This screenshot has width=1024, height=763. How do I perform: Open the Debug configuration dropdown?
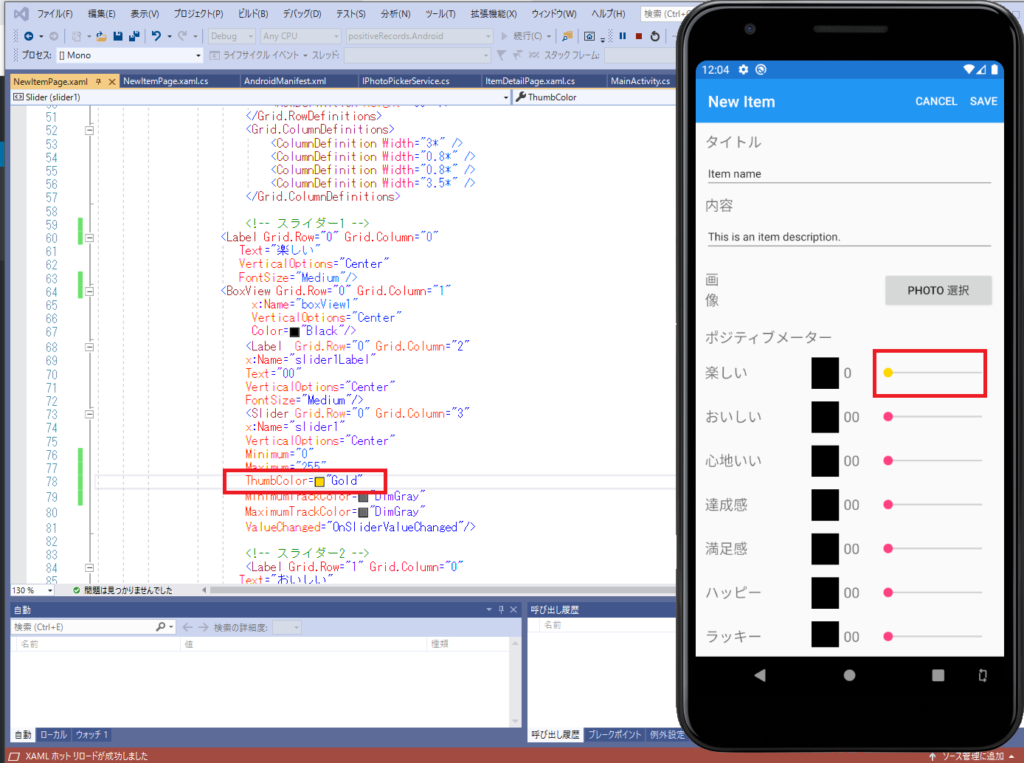(231, 36)
